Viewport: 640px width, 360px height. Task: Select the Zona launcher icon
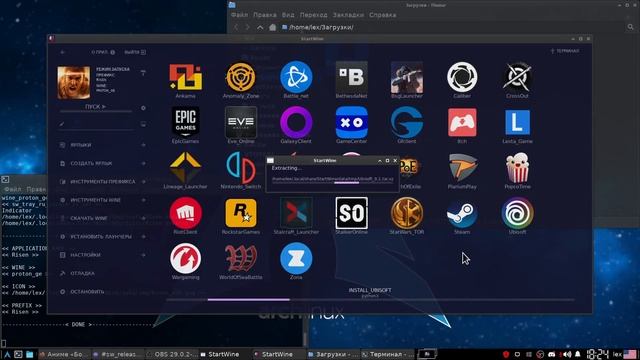coord(296,258)
